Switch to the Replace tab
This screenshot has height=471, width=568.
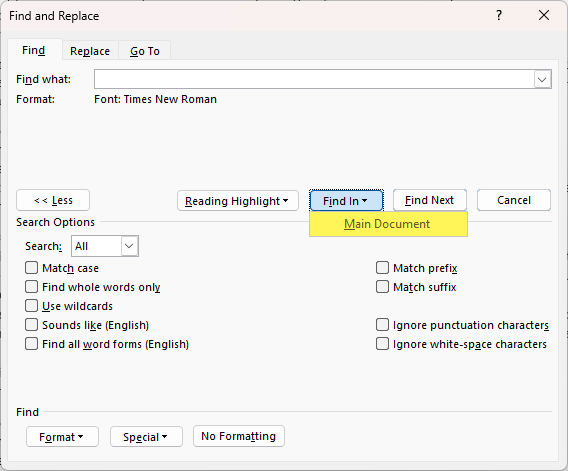90,51
